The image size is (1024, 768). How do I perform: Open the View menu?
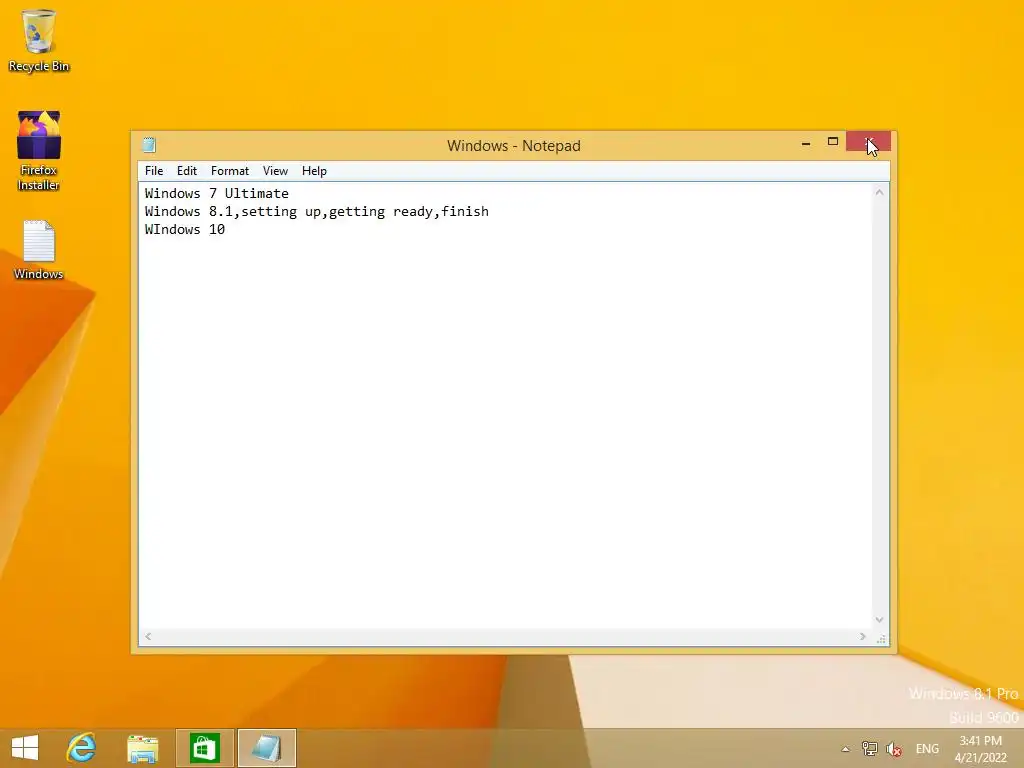pos(275,171)
